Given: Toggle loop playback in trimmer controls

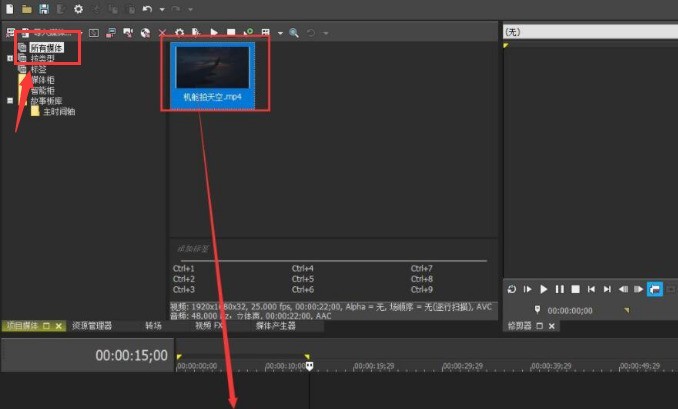Looking at the screenshot, I should 512,289.
